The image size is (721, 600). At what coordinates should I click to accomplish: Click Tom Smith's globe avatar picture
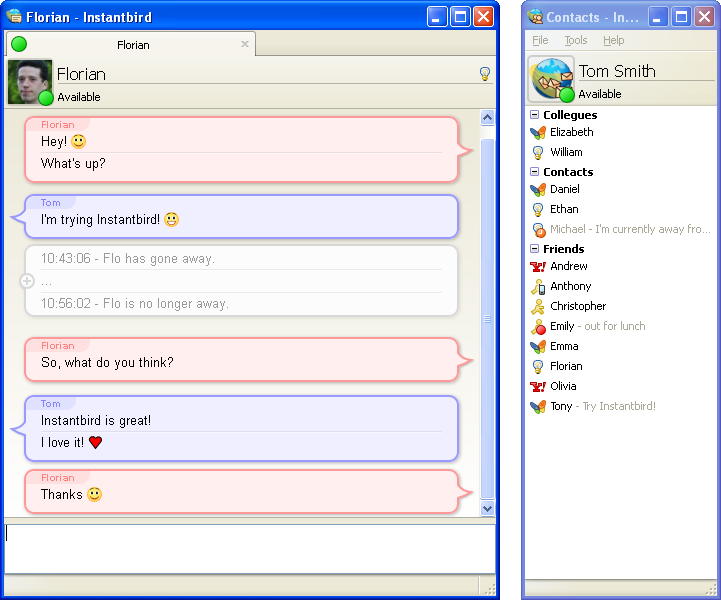click(551, 78)
